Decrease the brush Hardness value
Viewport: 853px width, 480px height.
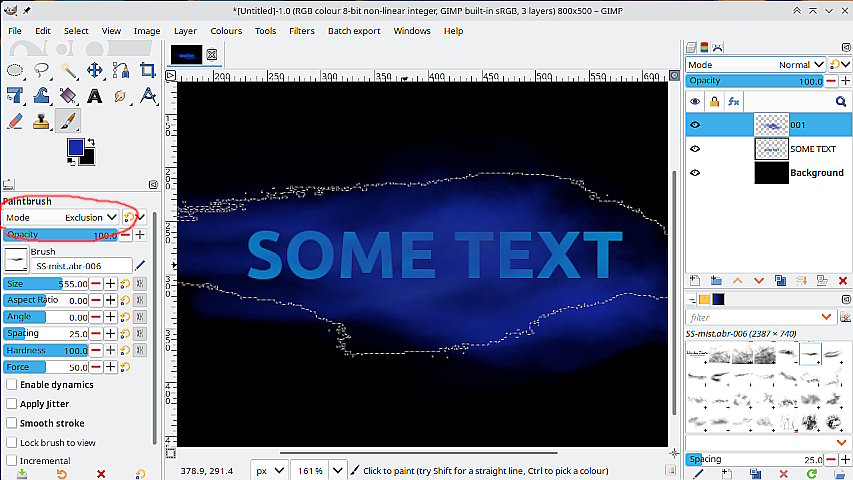pyautogui.click(x=96, y=350)
